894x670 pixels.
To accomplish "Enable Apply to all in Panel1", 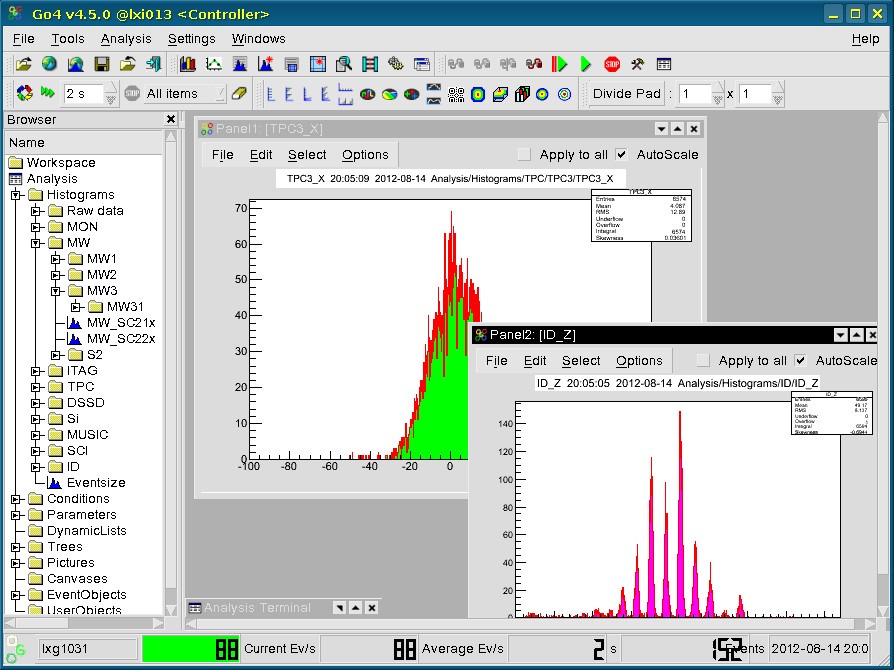I will point(525,155).
